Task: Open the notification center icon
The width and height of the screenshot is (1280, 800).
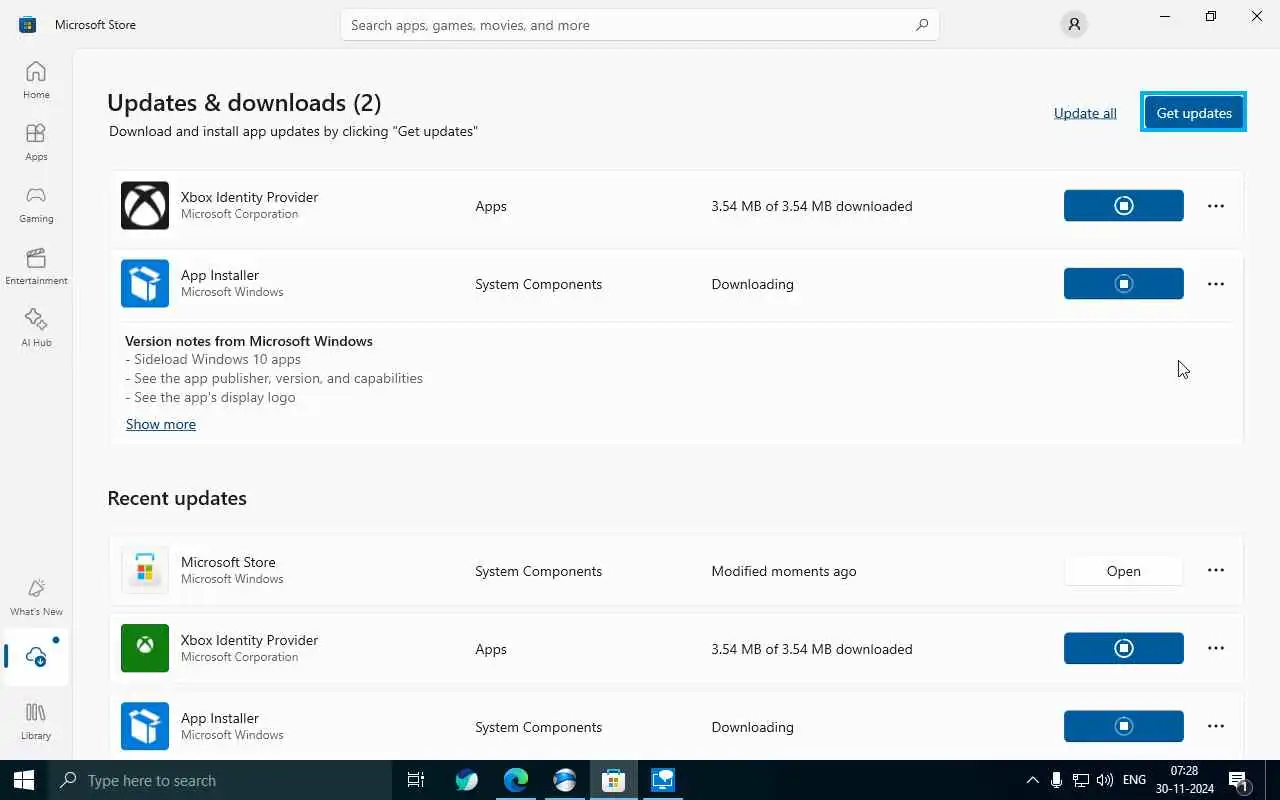Action: pyautogui.click(x=1238, y=780)
